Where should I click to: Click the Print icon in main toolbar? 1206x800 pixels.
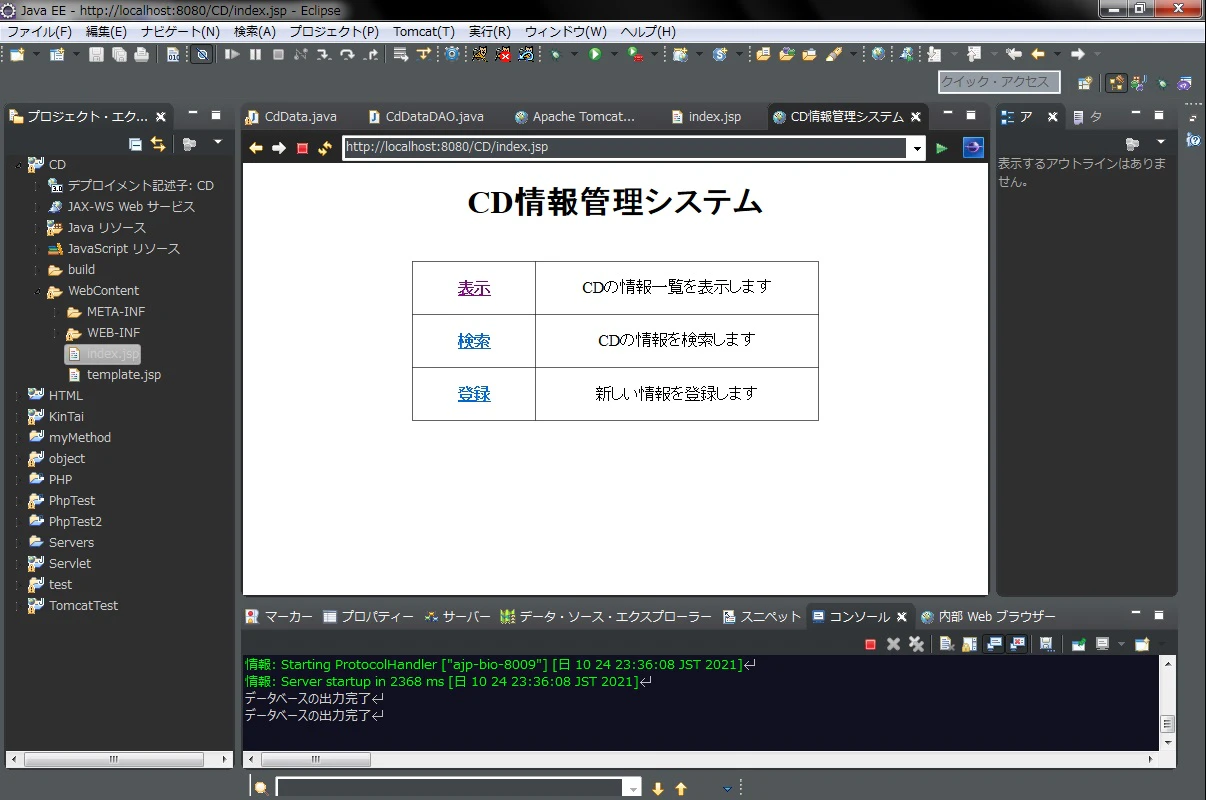[x=141, y=54]
